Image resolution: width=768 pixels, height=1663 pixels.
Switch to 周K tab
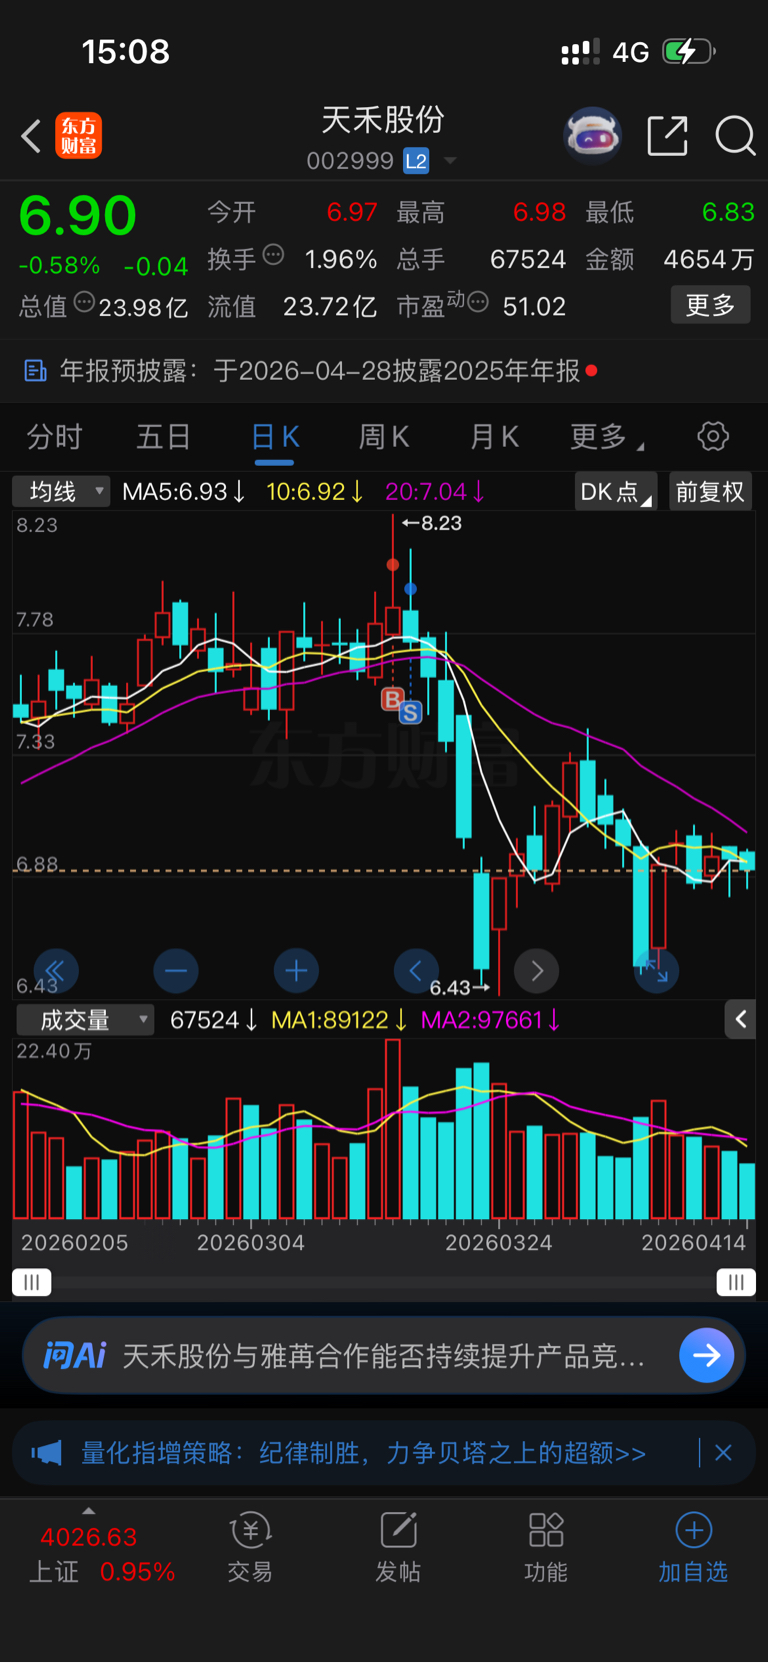tap(384, 437)
